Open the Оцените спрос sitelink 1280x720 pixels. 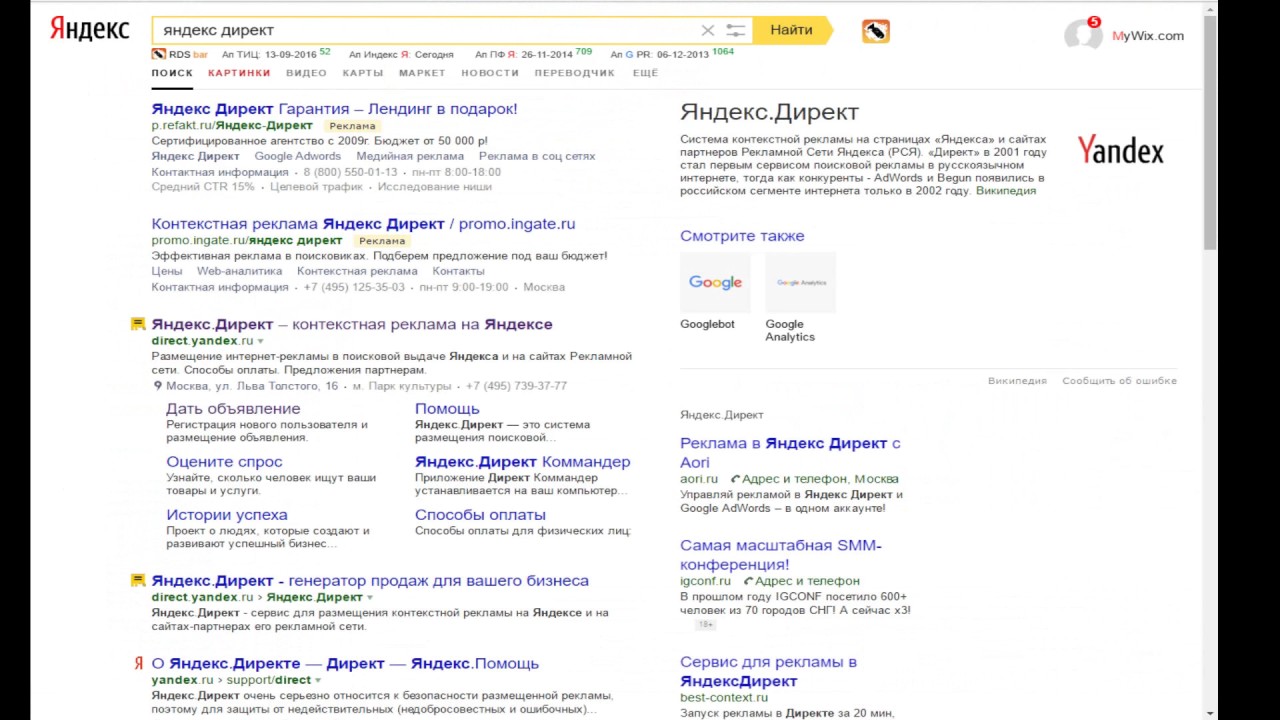pyautogui.click(x=224, y=461)
